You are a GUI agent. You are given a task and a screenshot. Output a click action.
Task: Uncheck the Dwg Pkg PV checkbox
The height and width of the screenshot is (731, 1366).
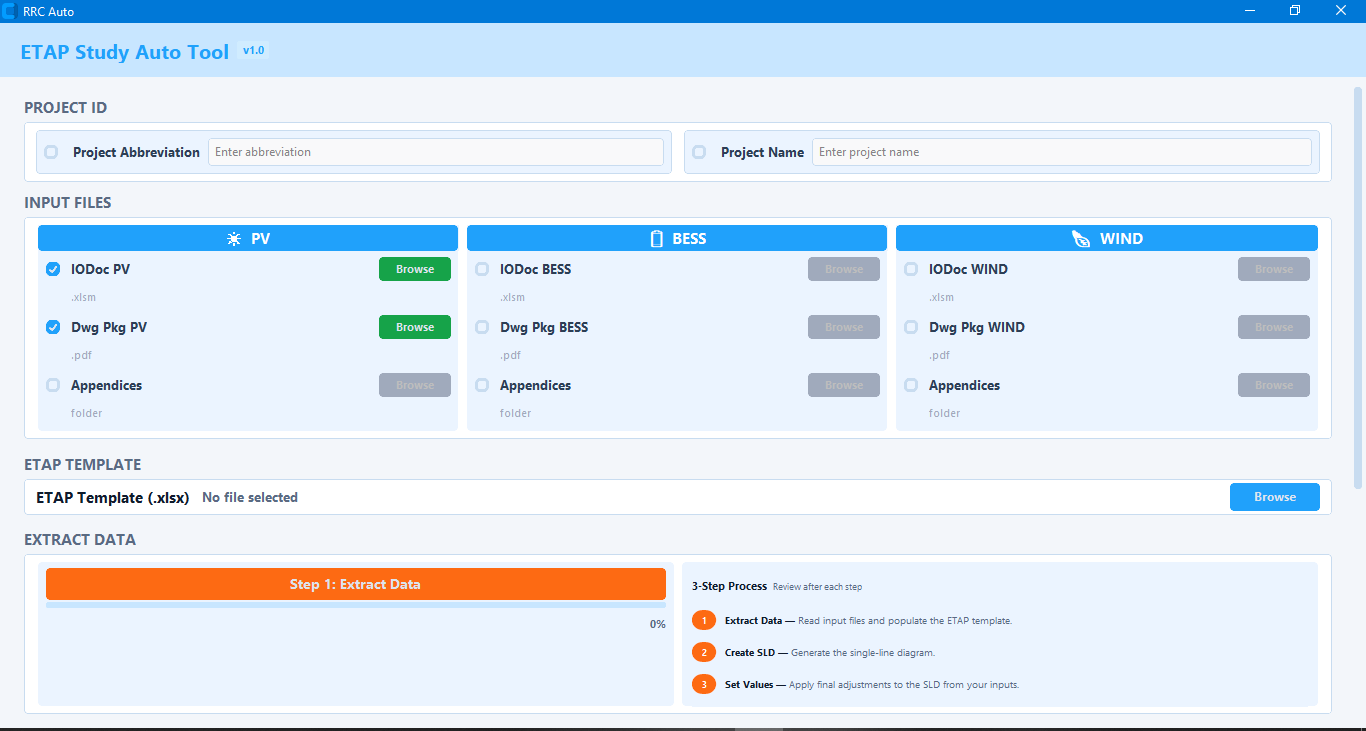(53, 327)
